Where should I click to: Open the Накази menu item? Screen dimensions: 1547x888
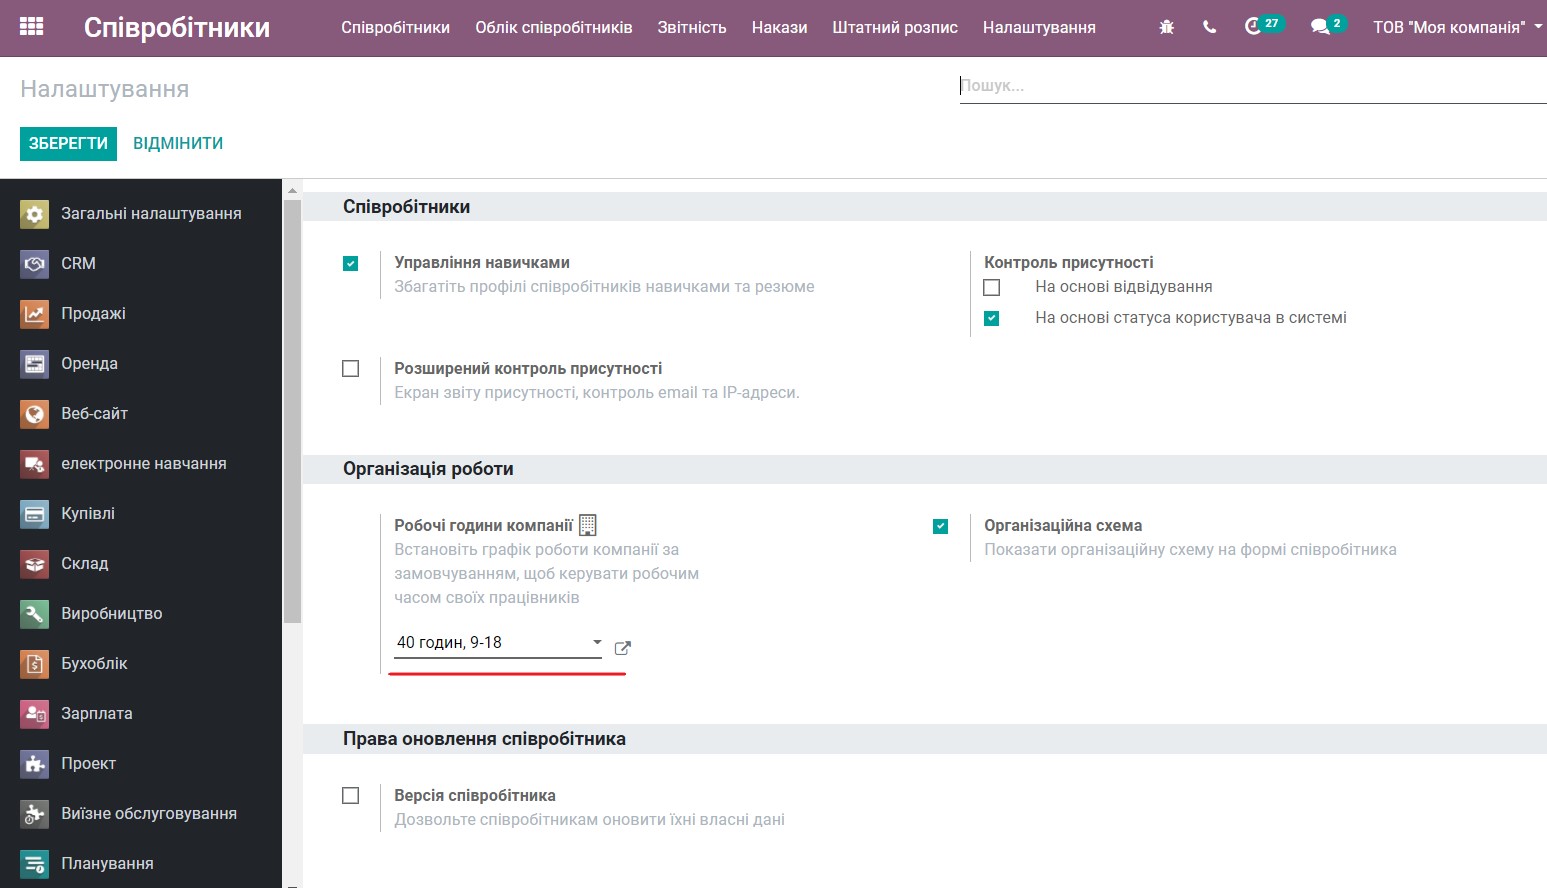tap(779, 28)
